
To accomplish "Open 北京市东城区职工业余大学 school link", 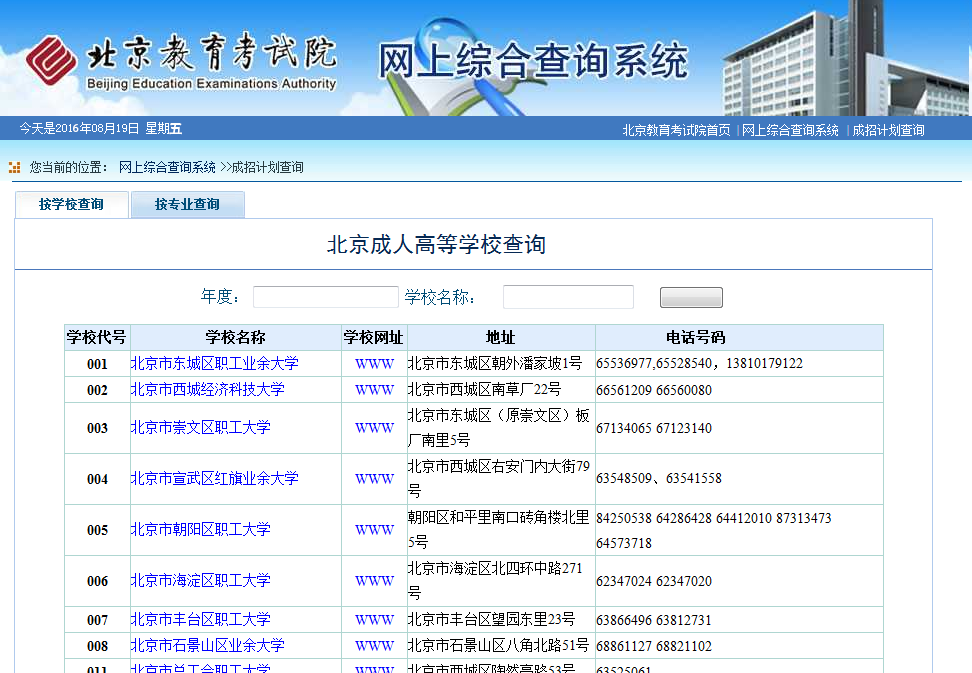I will tap(214, 363).
